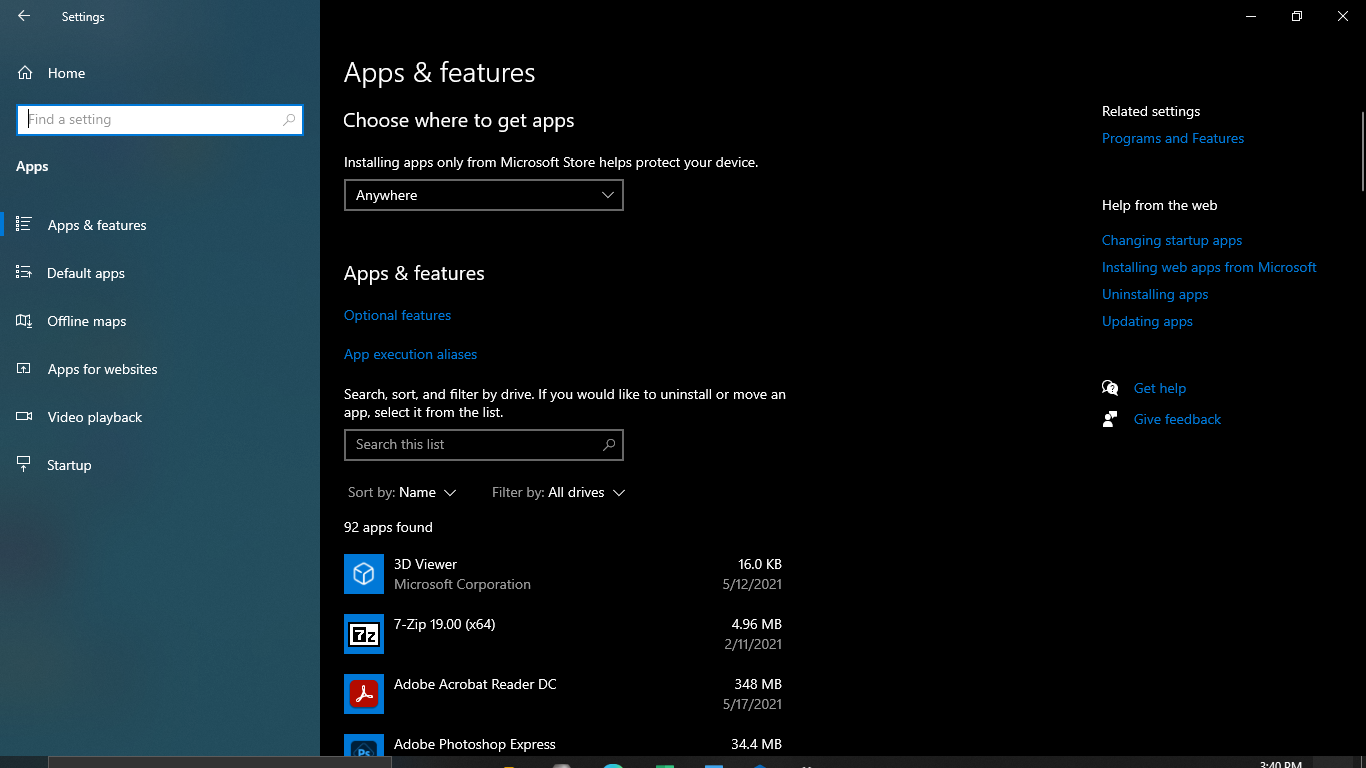This screenshot has width=1366, height=768.
Task: Open Changing startup apps help link
Action: click(1172, 240)
